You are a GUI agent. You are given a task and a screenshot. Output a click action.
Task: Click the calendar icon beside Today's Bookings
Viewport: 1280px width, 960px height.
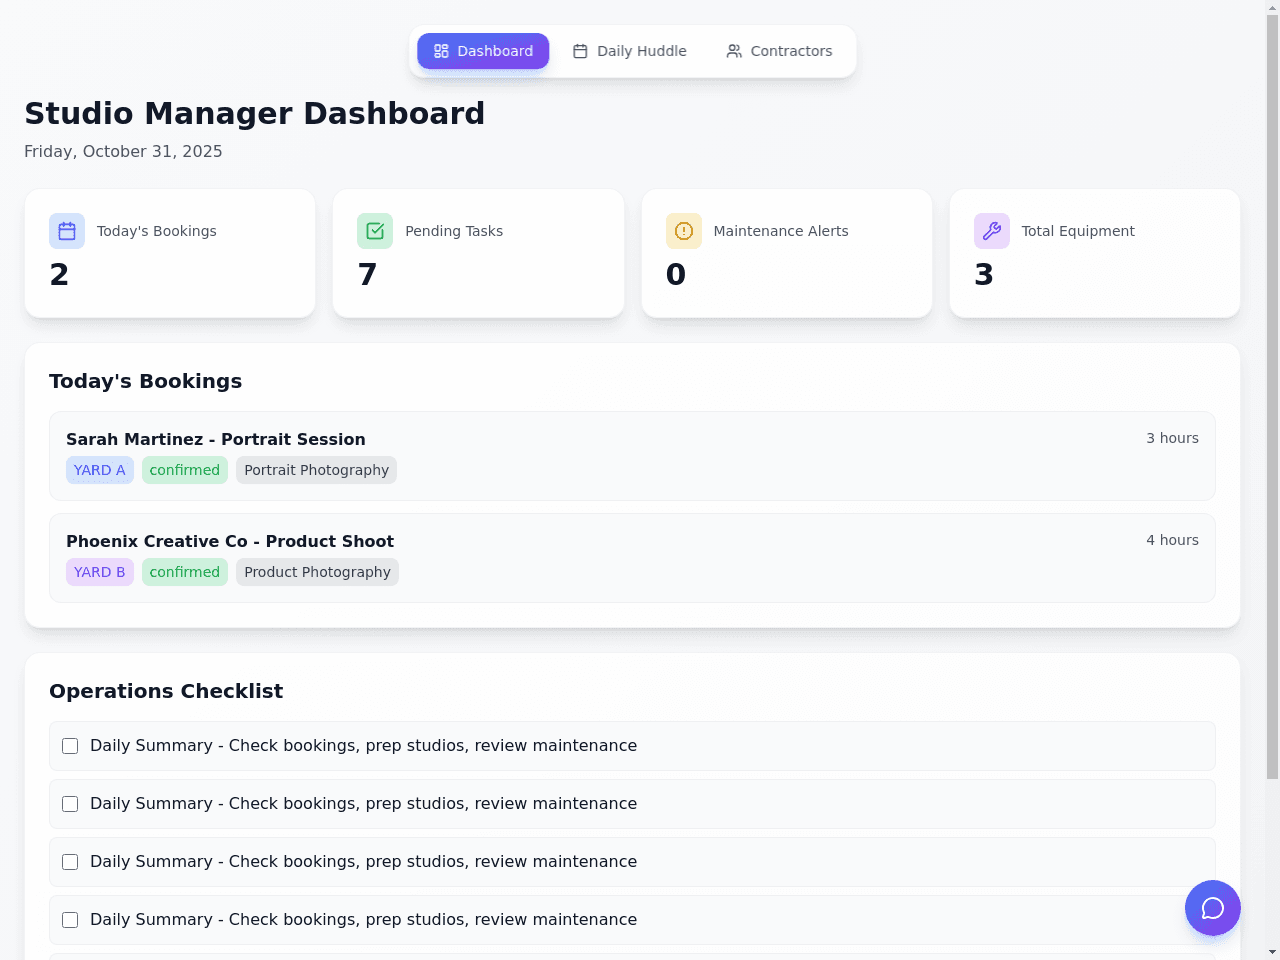[x=67, y=231]
